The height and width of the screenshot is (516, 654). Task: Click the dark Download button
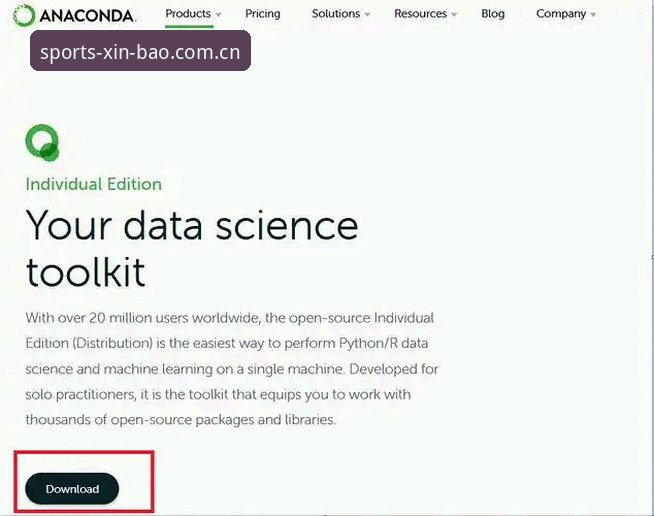click(x=72, y=488)
